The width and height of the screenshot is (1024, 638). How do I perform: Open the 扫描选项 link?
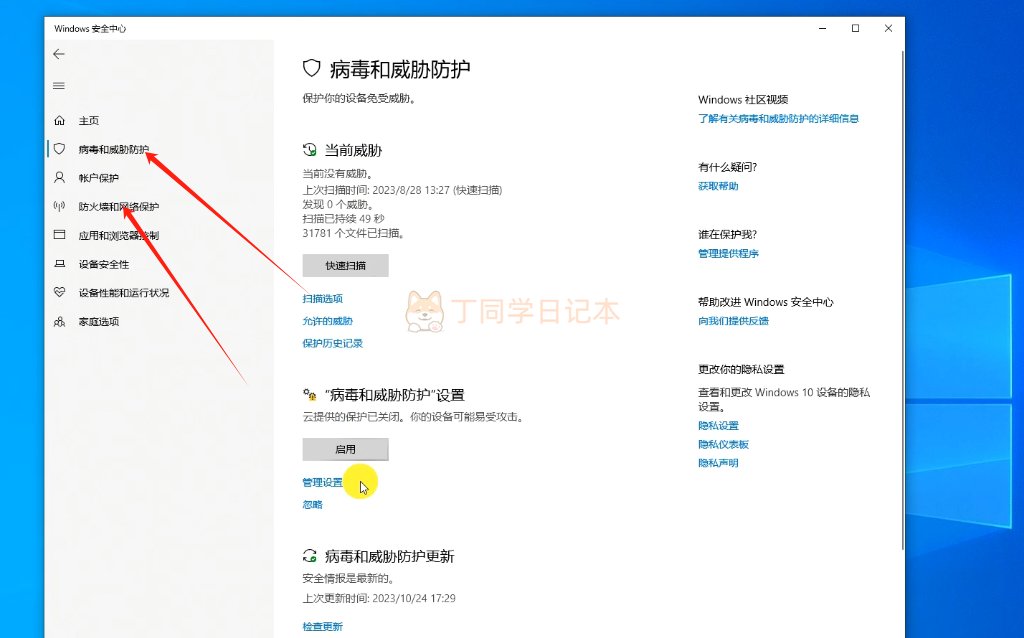pyautogui.click(x=322, y=299)
